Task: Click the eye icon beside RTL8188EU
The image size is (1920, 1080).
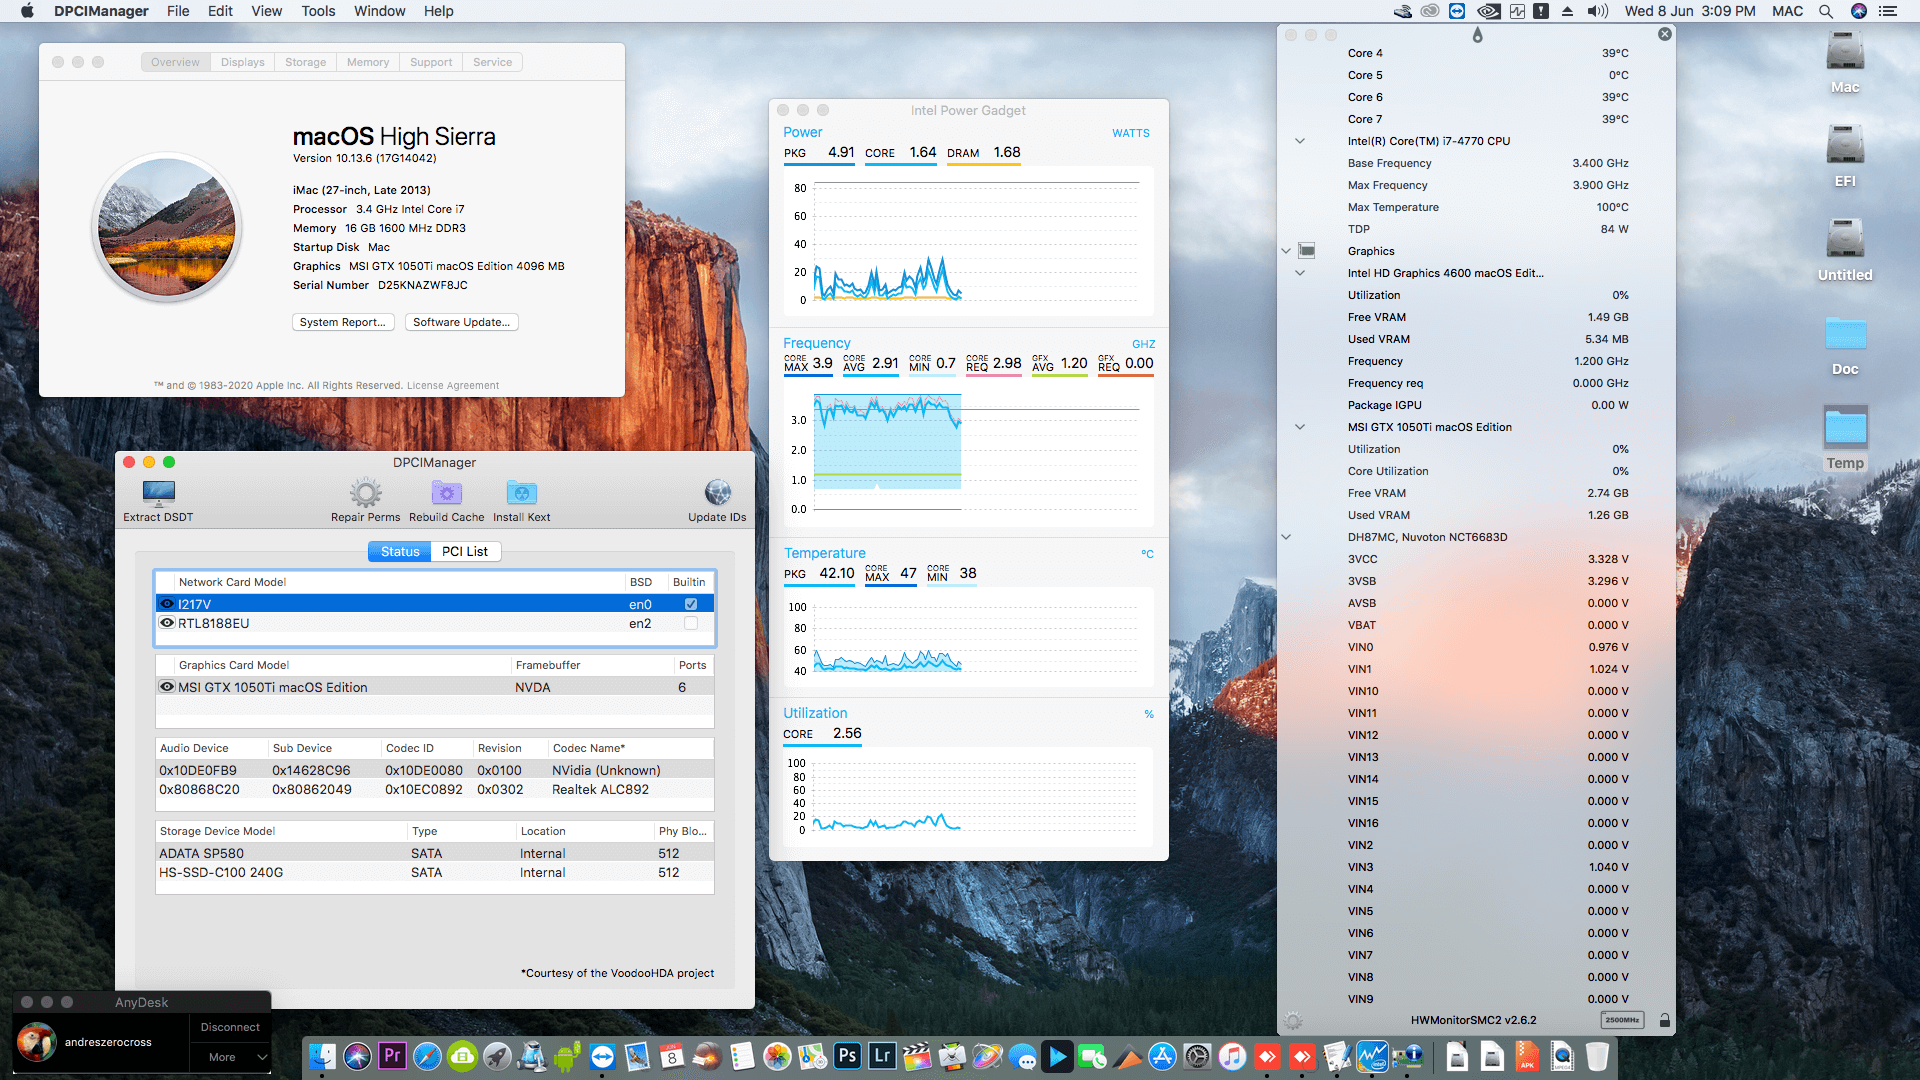Action: (167, 623)
